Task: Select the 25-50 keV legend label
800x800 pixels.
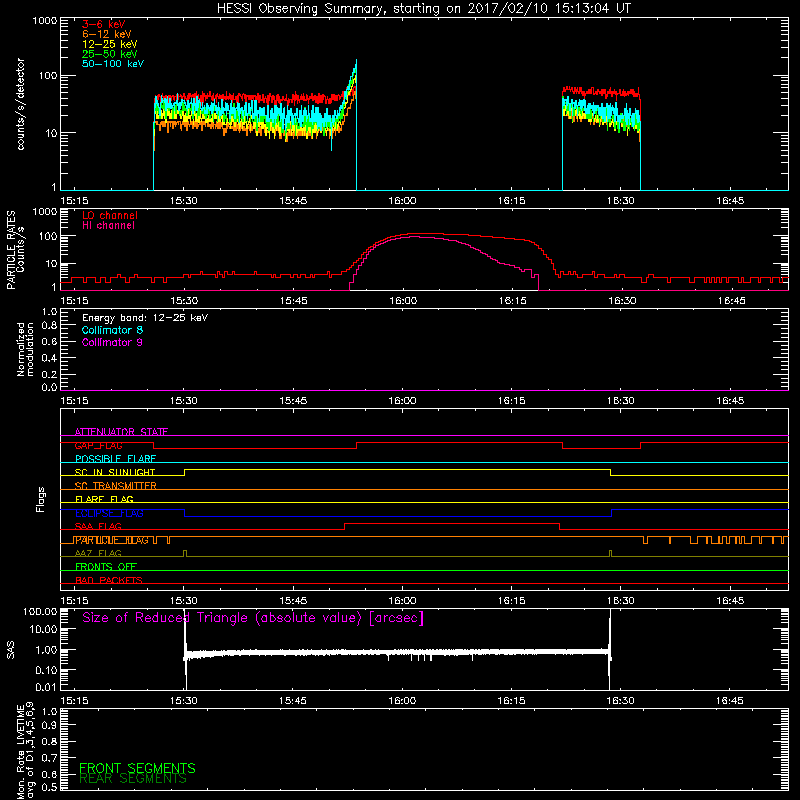Action: (110, 54)
